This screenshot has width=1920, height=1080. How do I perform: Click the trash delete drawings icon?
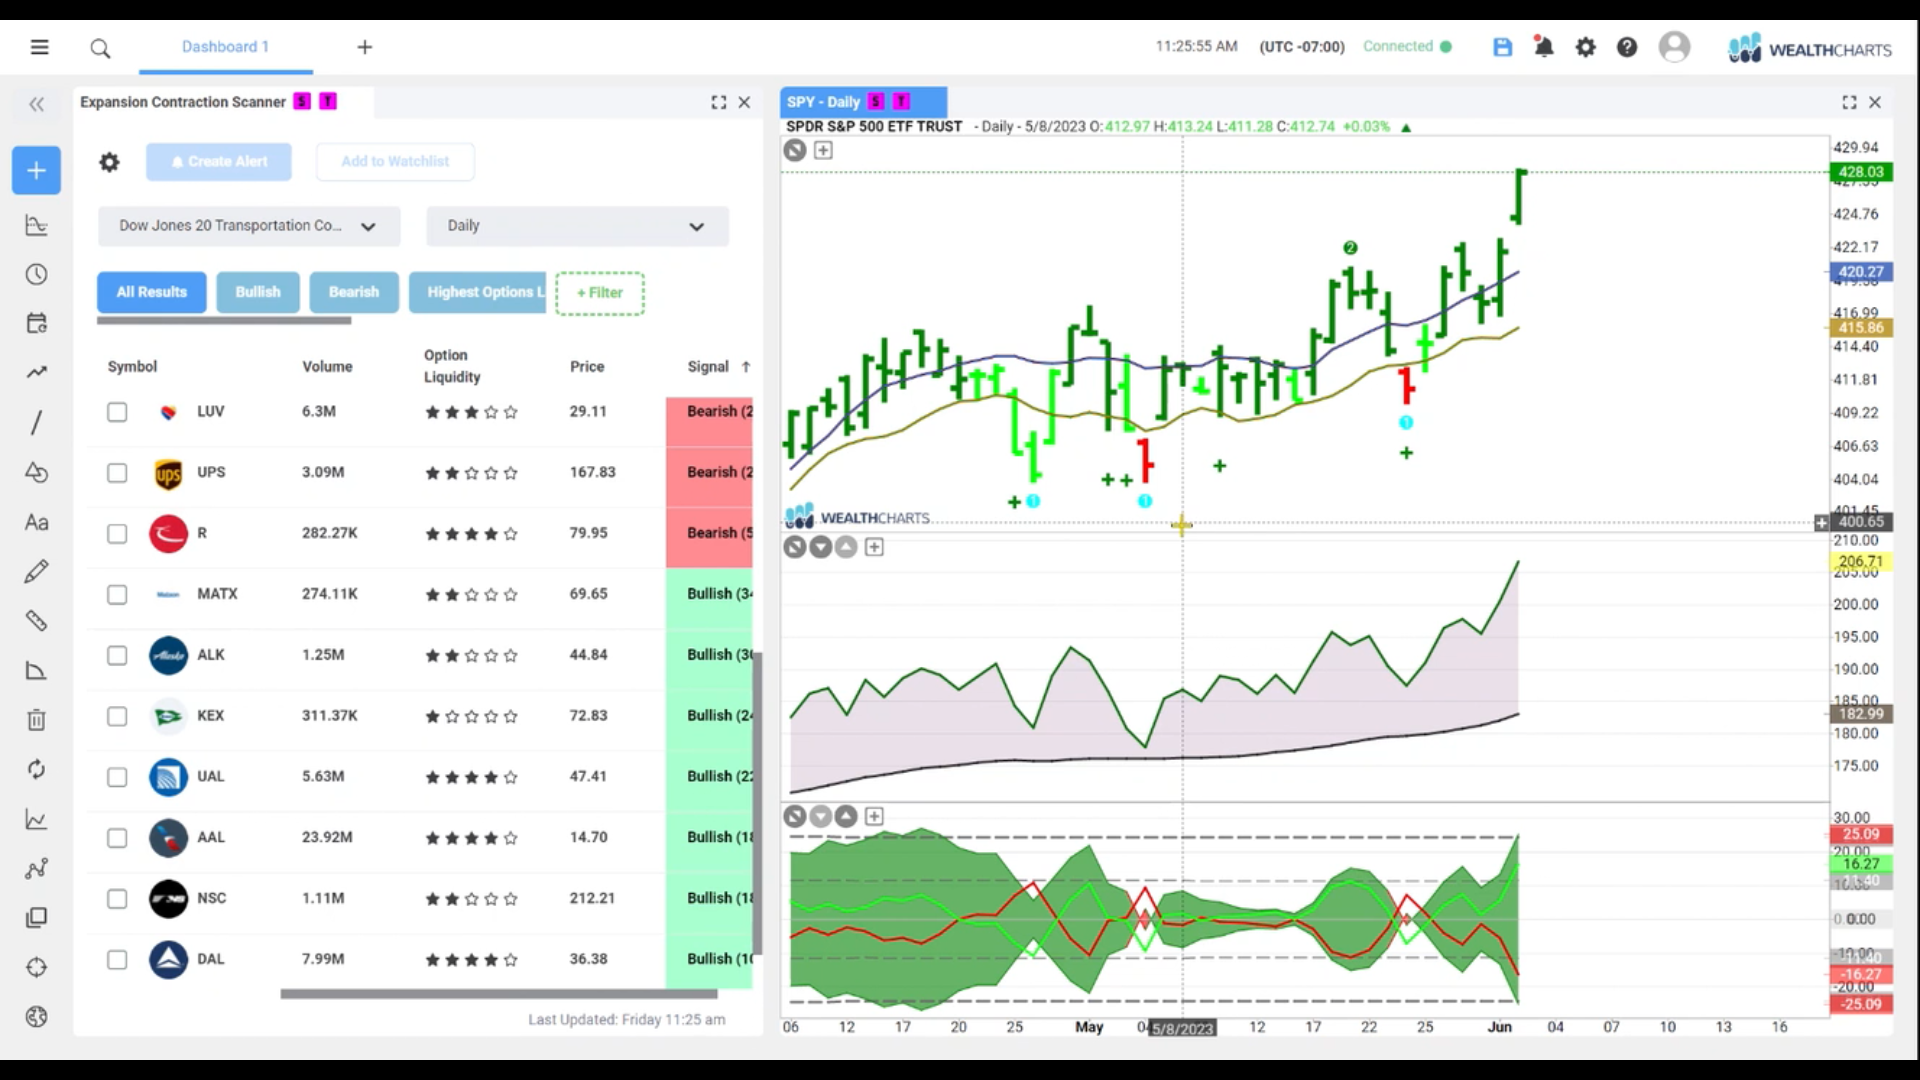pos(36,720)
